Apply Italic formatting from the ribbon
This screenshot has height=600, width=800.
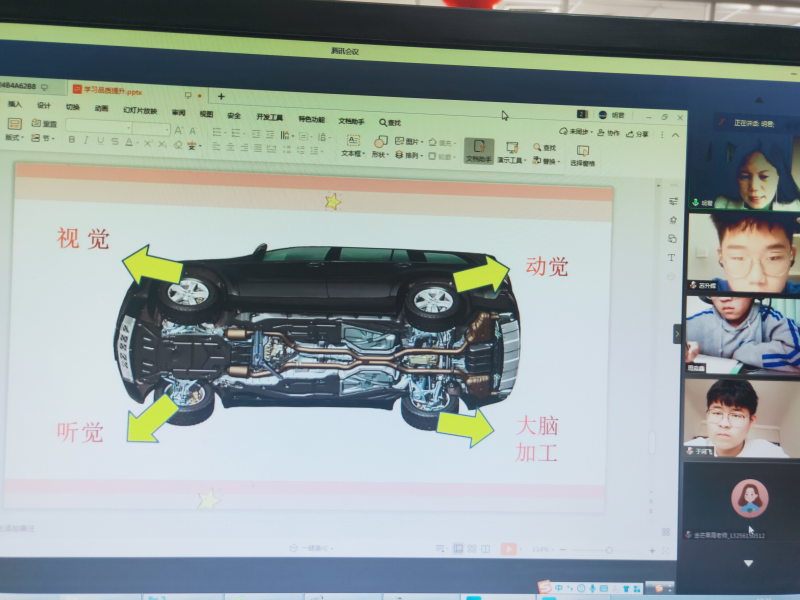(86, 141)
